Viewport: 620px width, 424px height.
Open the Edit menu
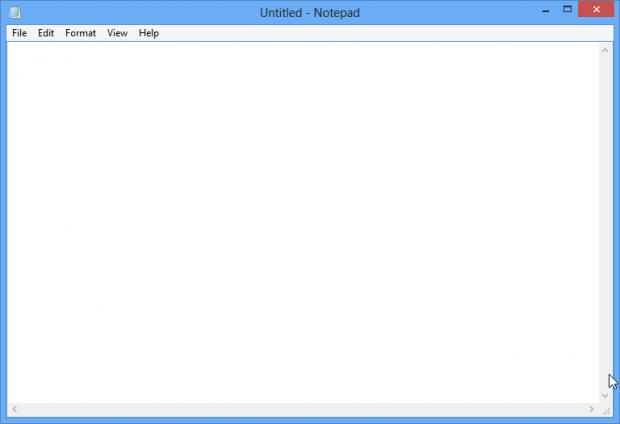(46, 33)
